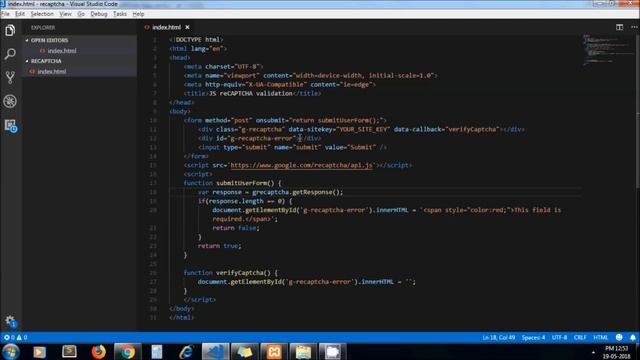The width and height of the screenshot is (640, 360).
Task: Open the Search view in activity bar
Action: coord(10,54)
